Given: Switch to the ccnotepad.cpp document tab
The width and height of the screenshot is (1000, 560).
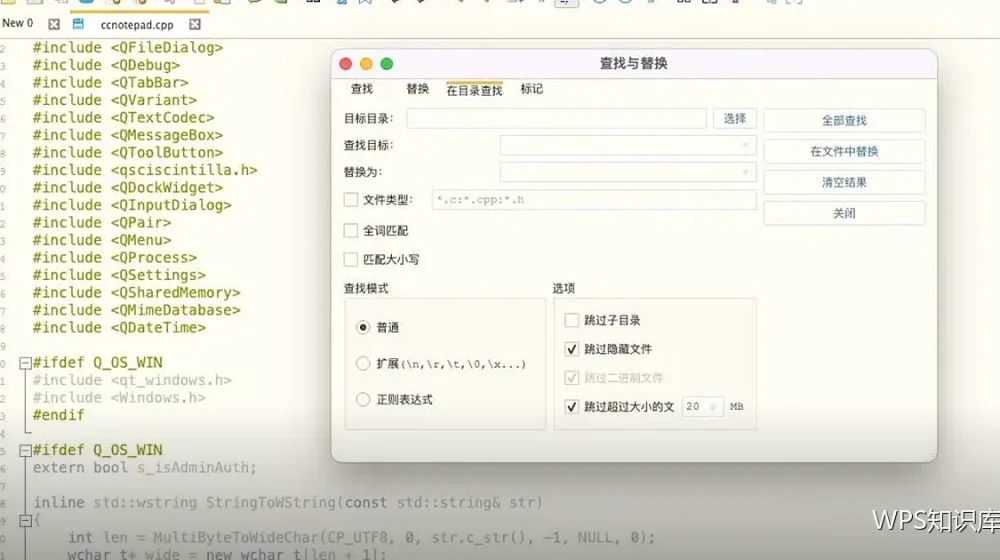Looking at the screenshot, I should pos(137,25).
